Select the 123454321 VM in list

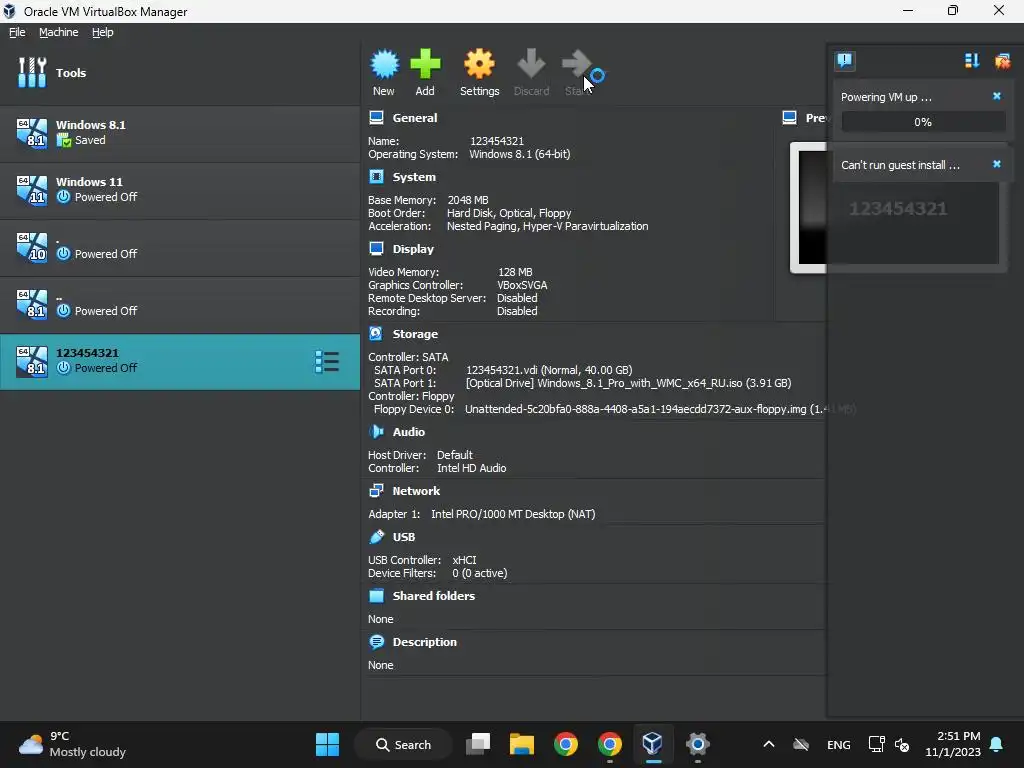(180, 362)
